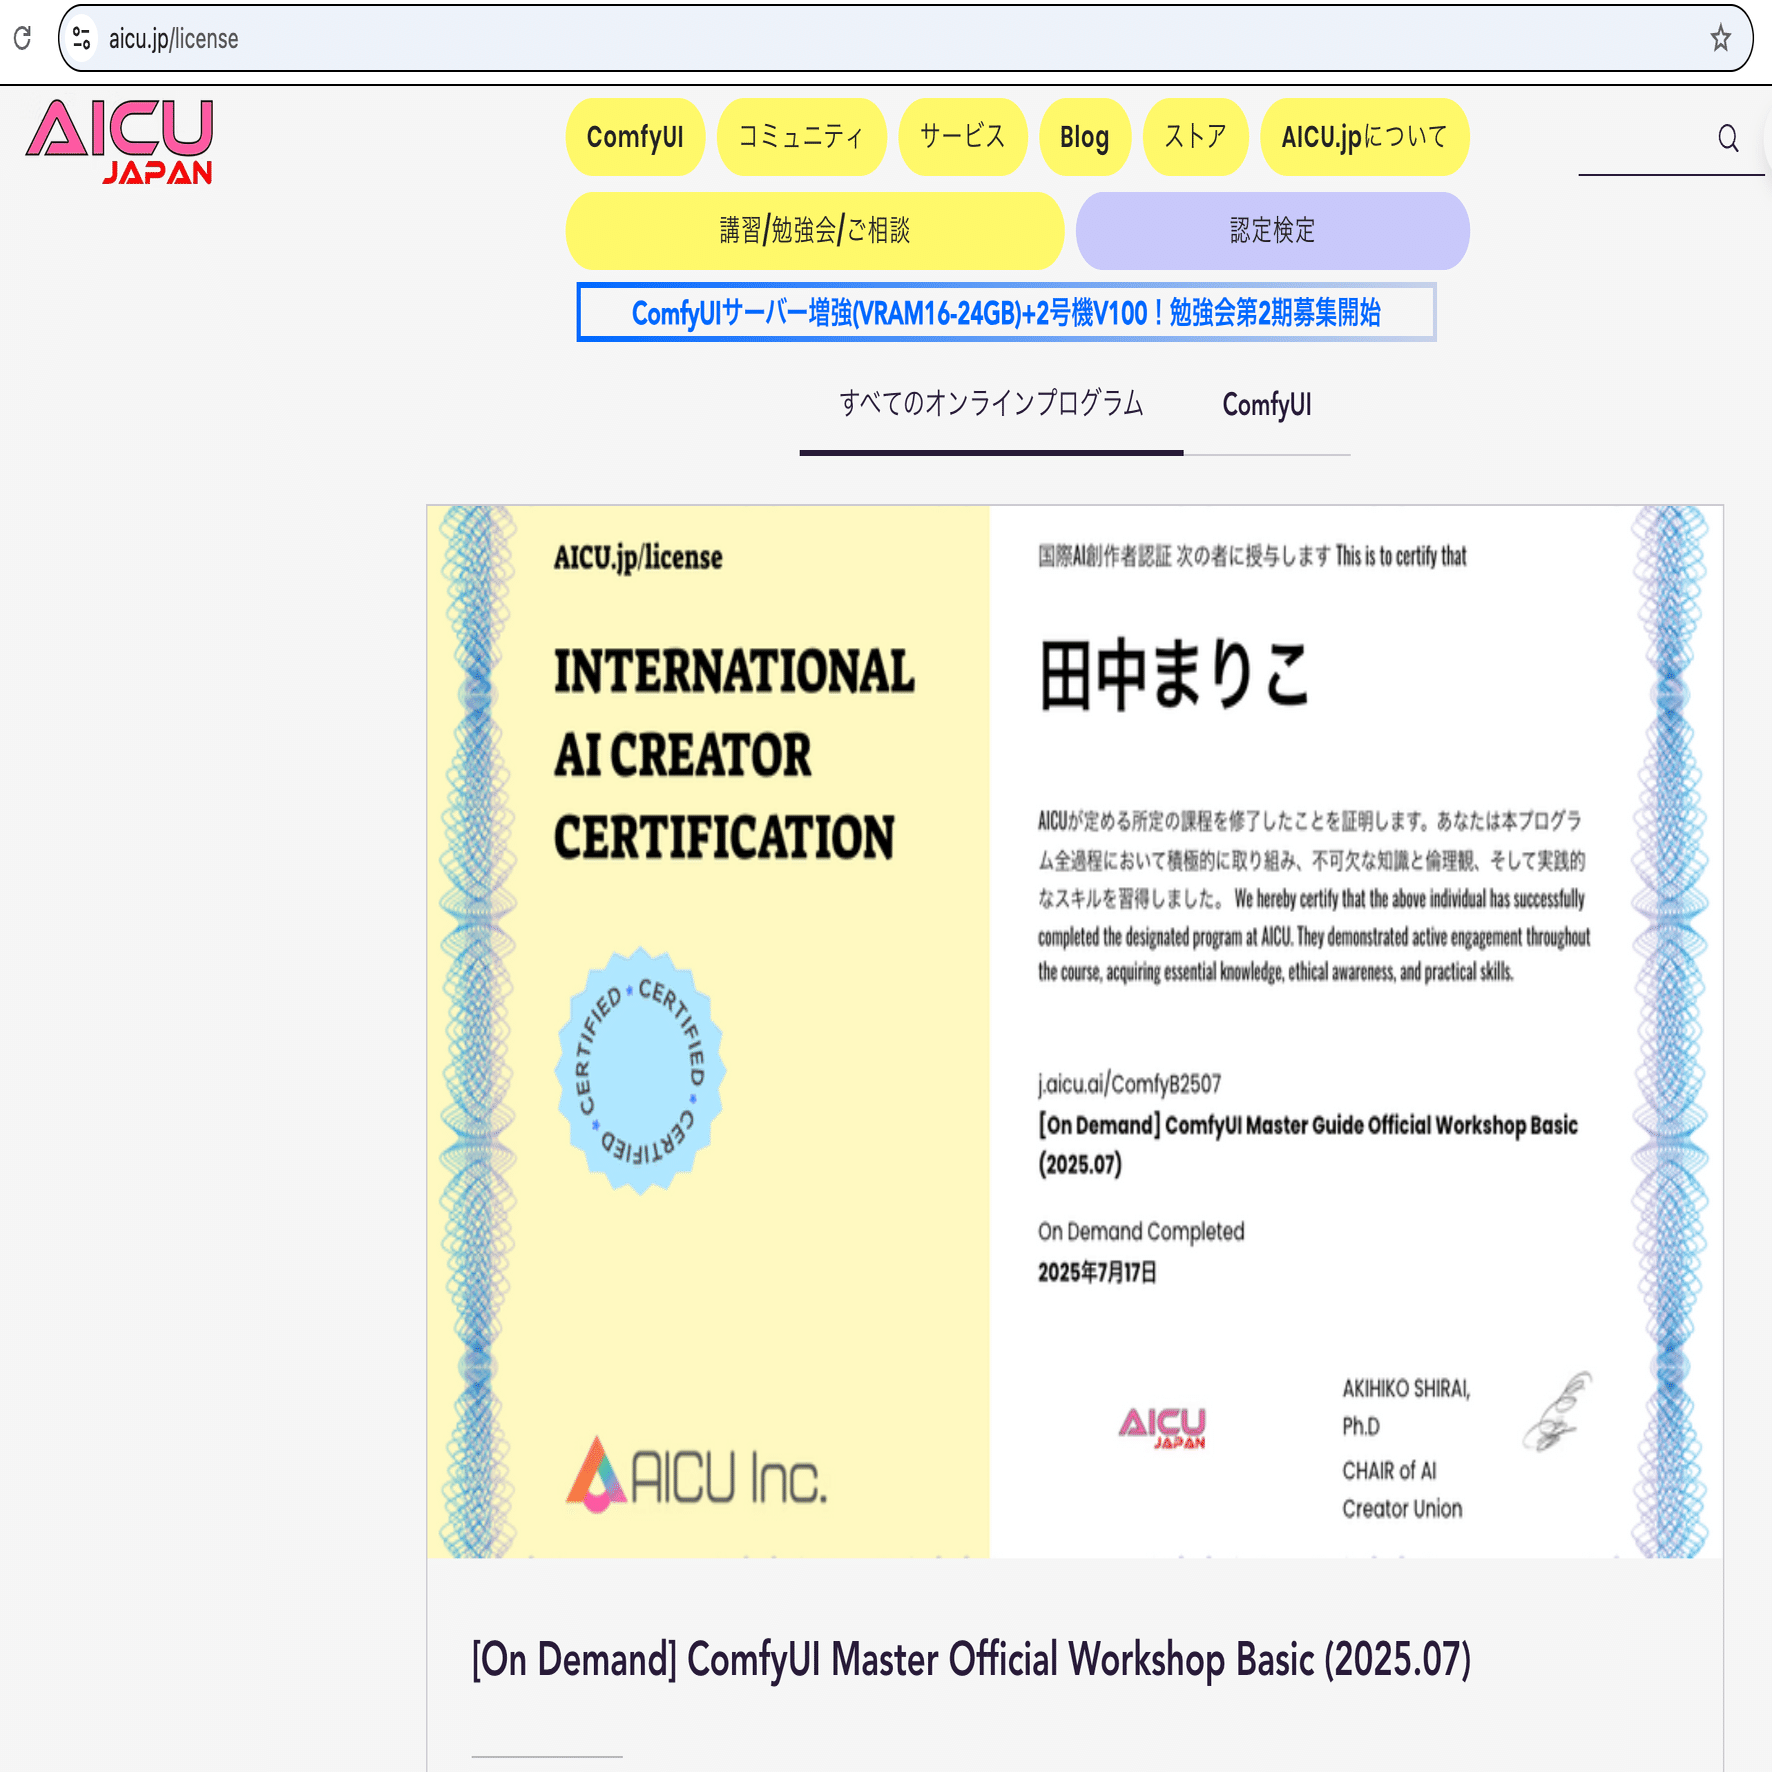Open the Blog menu item
The width and height of the screenshot is (1772, 1772).
pos(1085,137)
